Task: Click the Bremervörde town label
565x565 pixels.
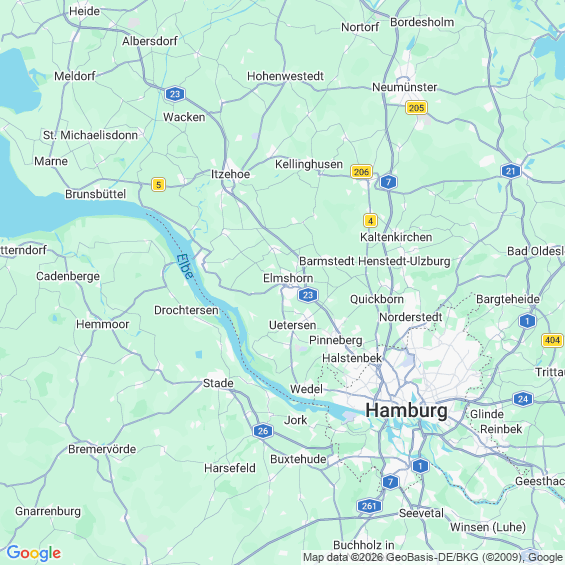Action: point(102,449)
